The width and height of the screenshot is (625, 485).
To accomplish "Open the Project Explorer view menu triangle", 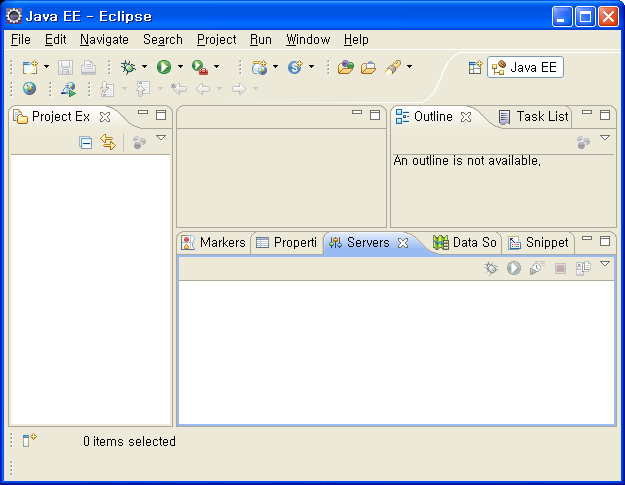I will point(161,138).
